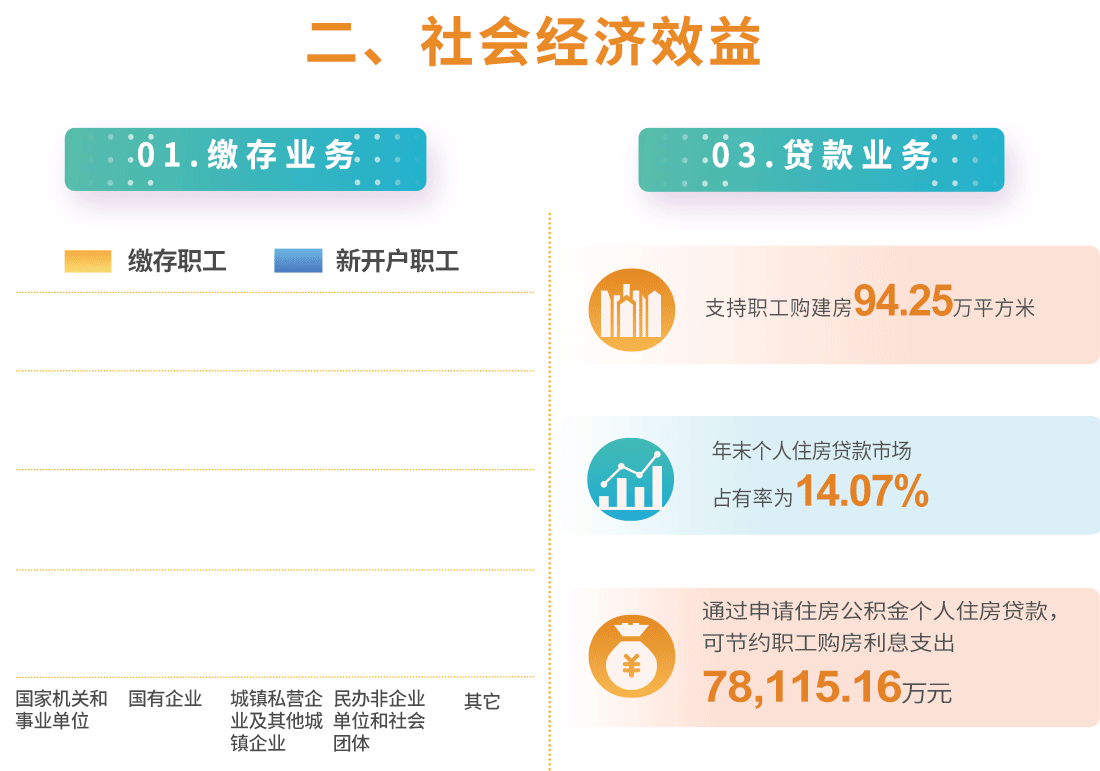Click the 78,115.16 interest savings figure
The height and width of the screenshot is (771, 1100).
pyautogui.click(x=802, y=686)
